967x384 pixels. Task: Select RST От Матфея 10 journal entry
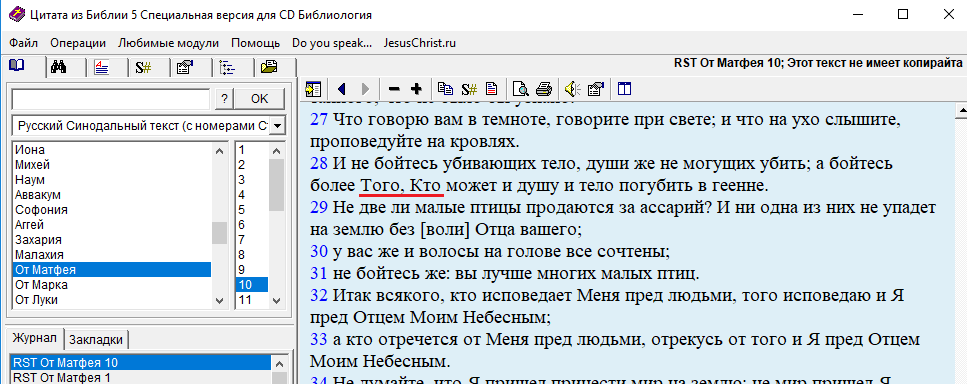tap(141, 362)
